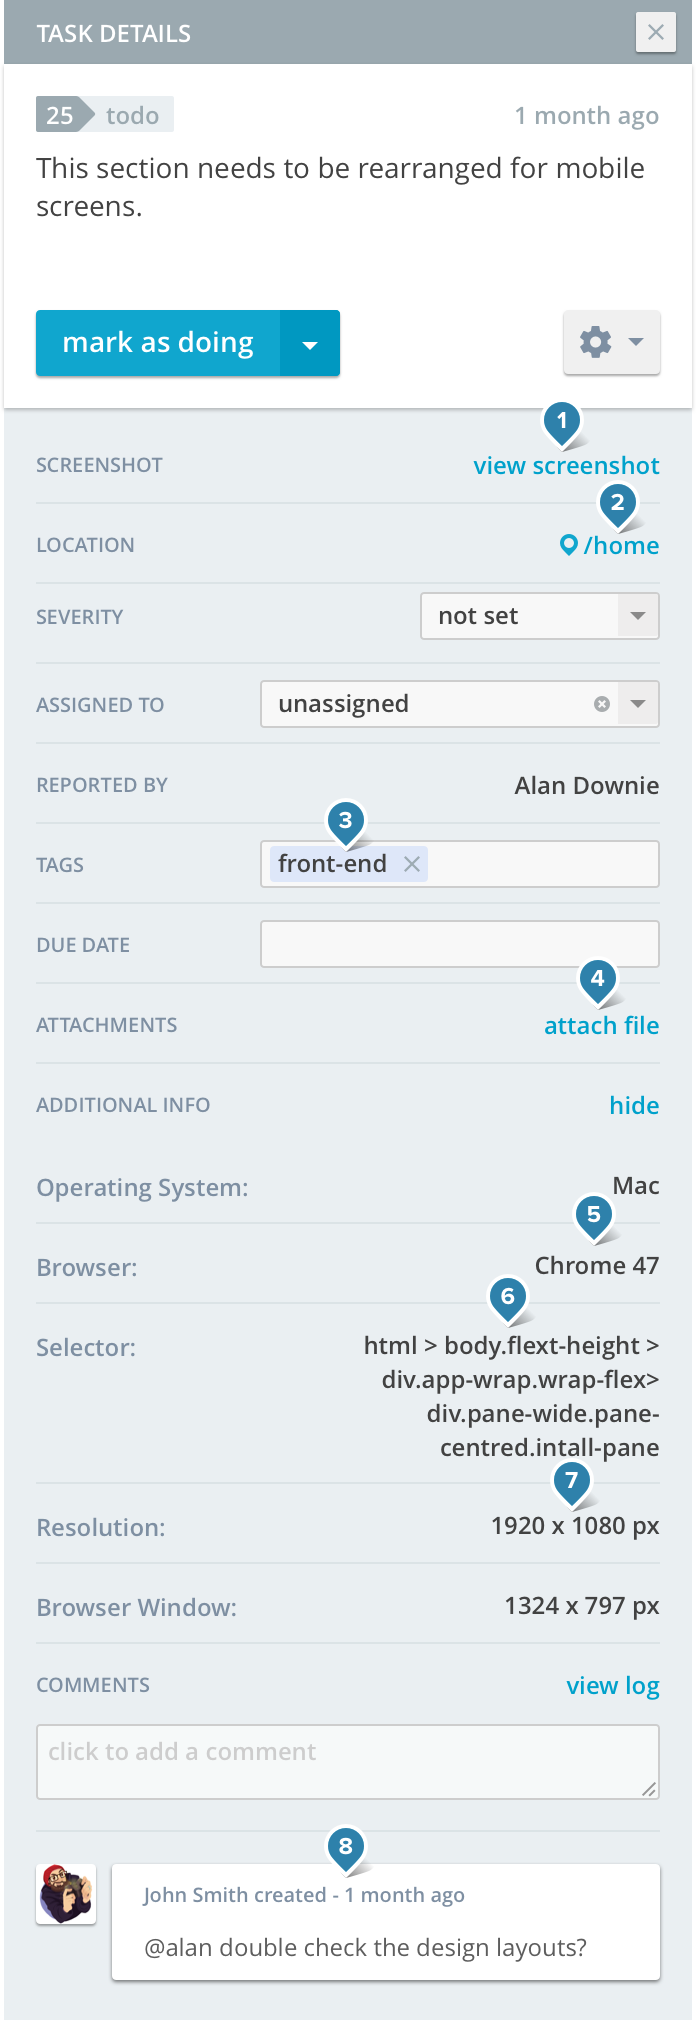Click the Due Date input field
This screenshot has width=696, height=2020.
pos(459,944)
